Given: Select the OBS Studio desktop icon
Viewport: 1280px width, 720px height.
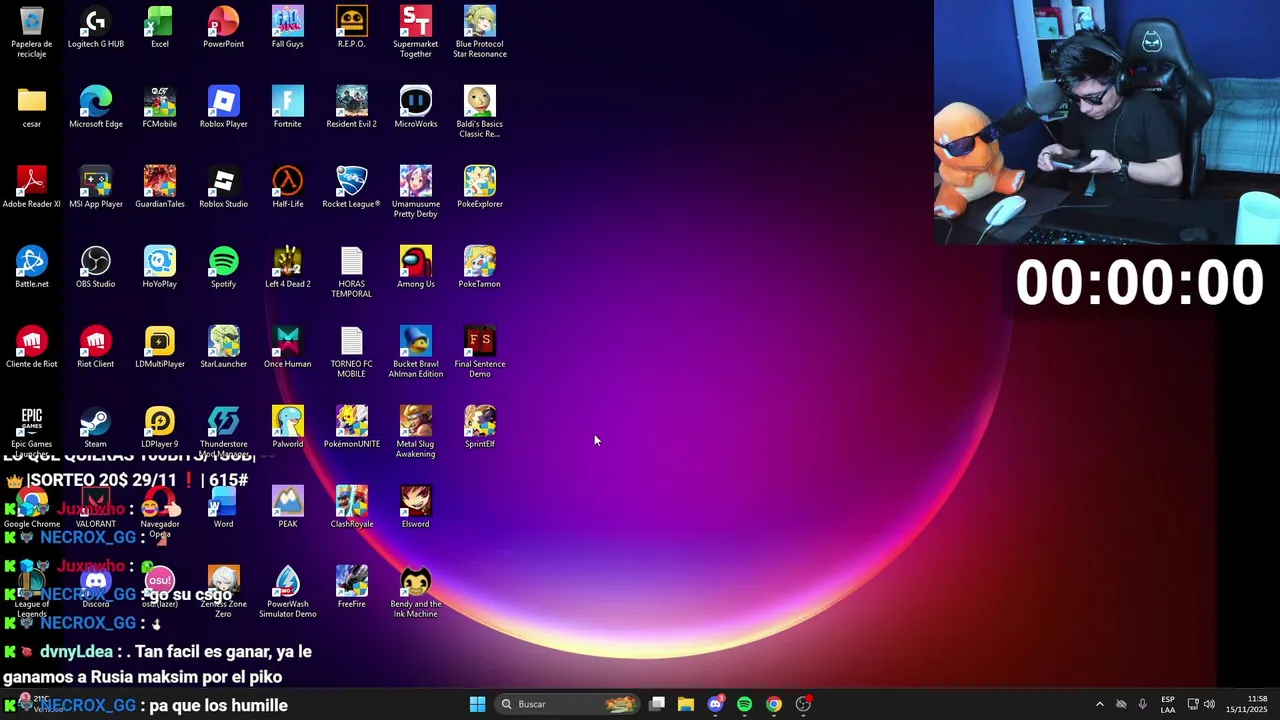Looking at the screenshot, I should coord(96,267).
